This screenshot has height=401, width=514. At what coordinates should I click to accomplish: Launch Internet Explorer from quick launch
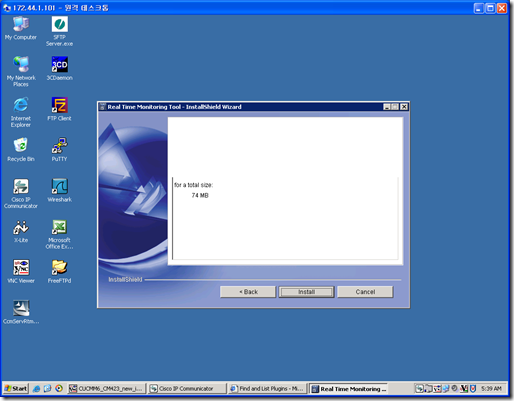(x=37, y=389)
